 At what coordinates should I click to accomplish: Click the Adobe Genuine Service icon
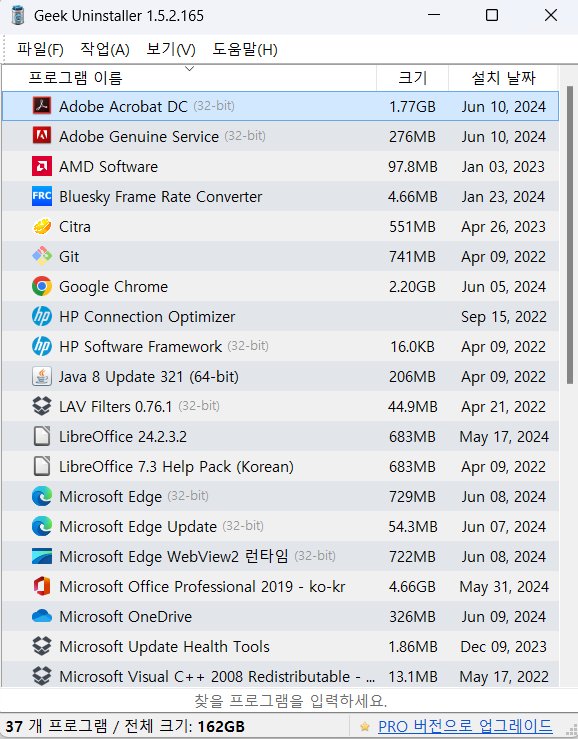point(42,136)
